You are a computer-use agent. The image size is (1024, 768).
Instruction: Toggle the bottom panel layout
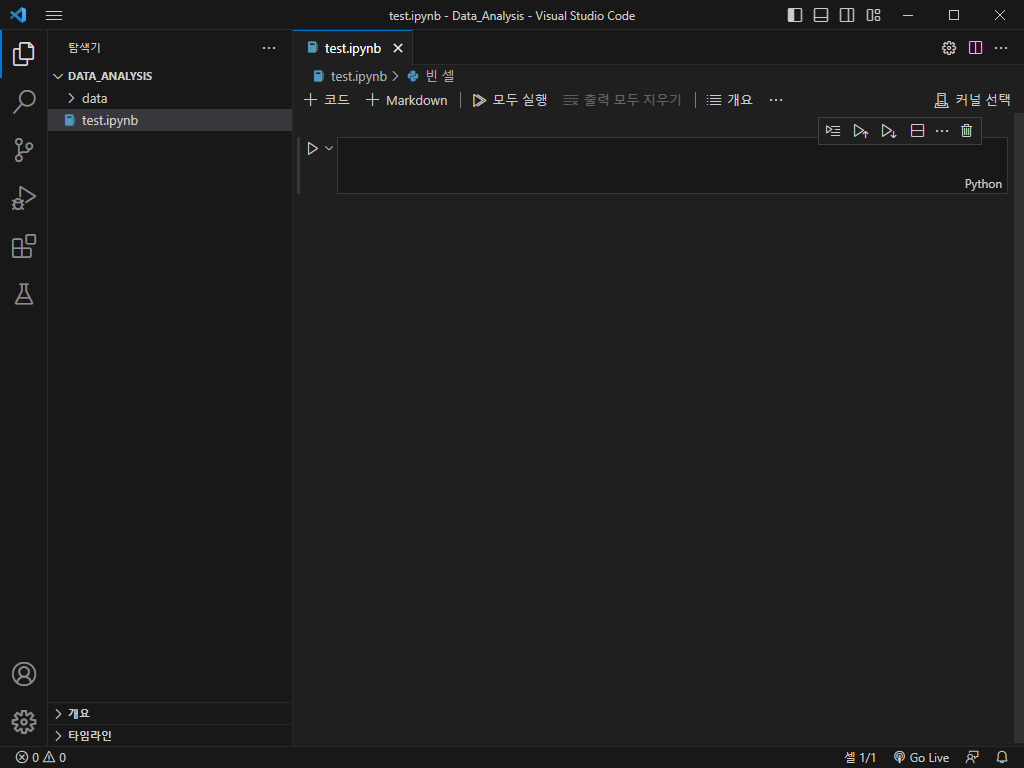[x=821, y=15]
